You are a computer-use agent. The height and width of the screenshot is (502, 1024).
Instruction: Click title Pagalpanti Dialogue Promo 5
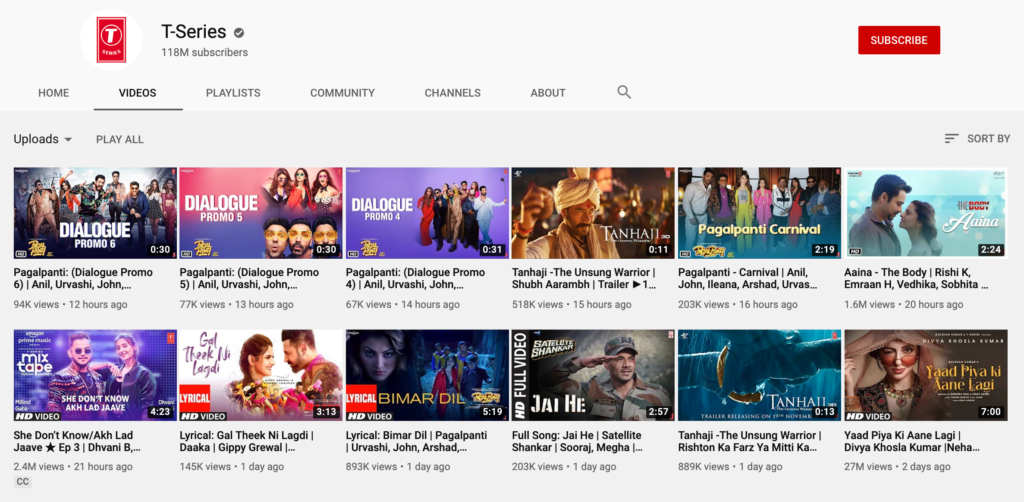[x=249, y=279]
